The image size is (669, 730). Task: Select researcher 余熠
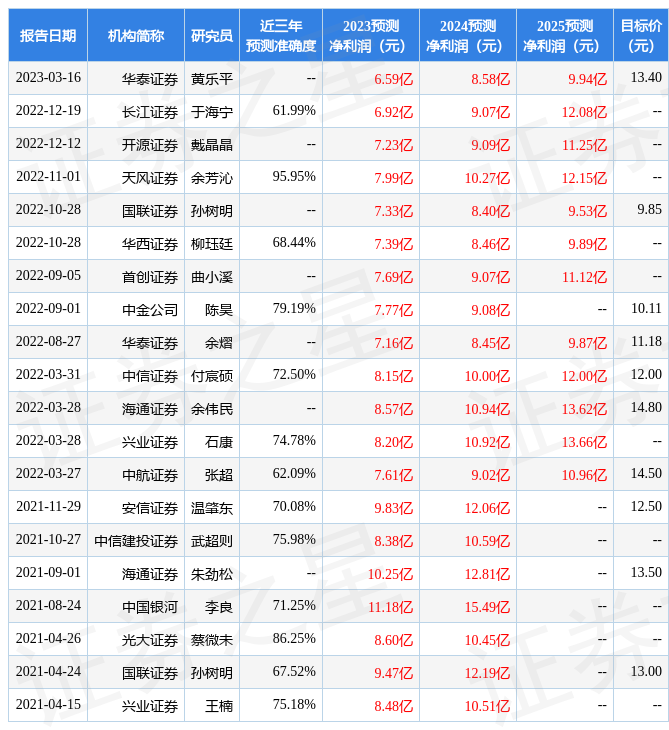[219, 343]
